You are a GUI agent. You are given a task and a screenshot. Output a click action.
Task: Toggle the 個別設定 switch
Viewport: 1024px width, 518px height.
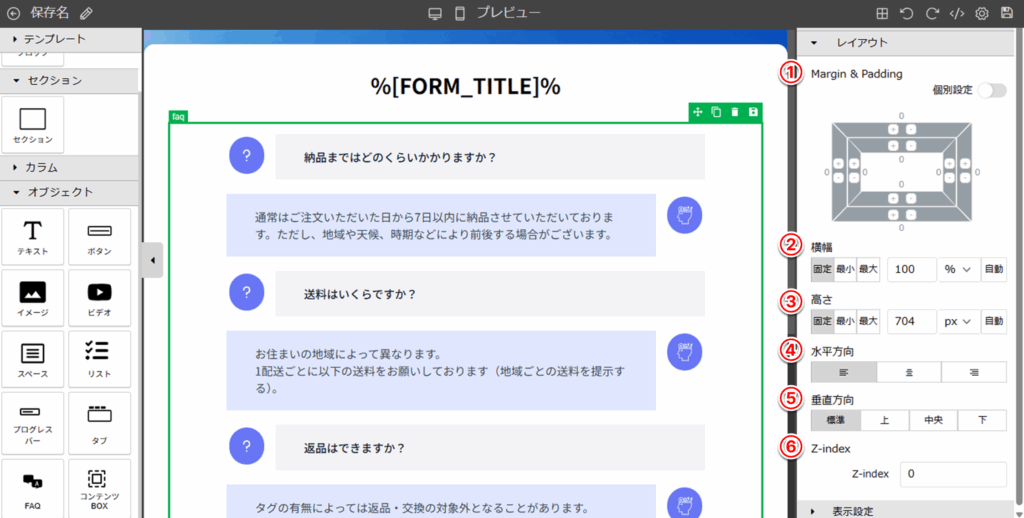pos(992,91)
